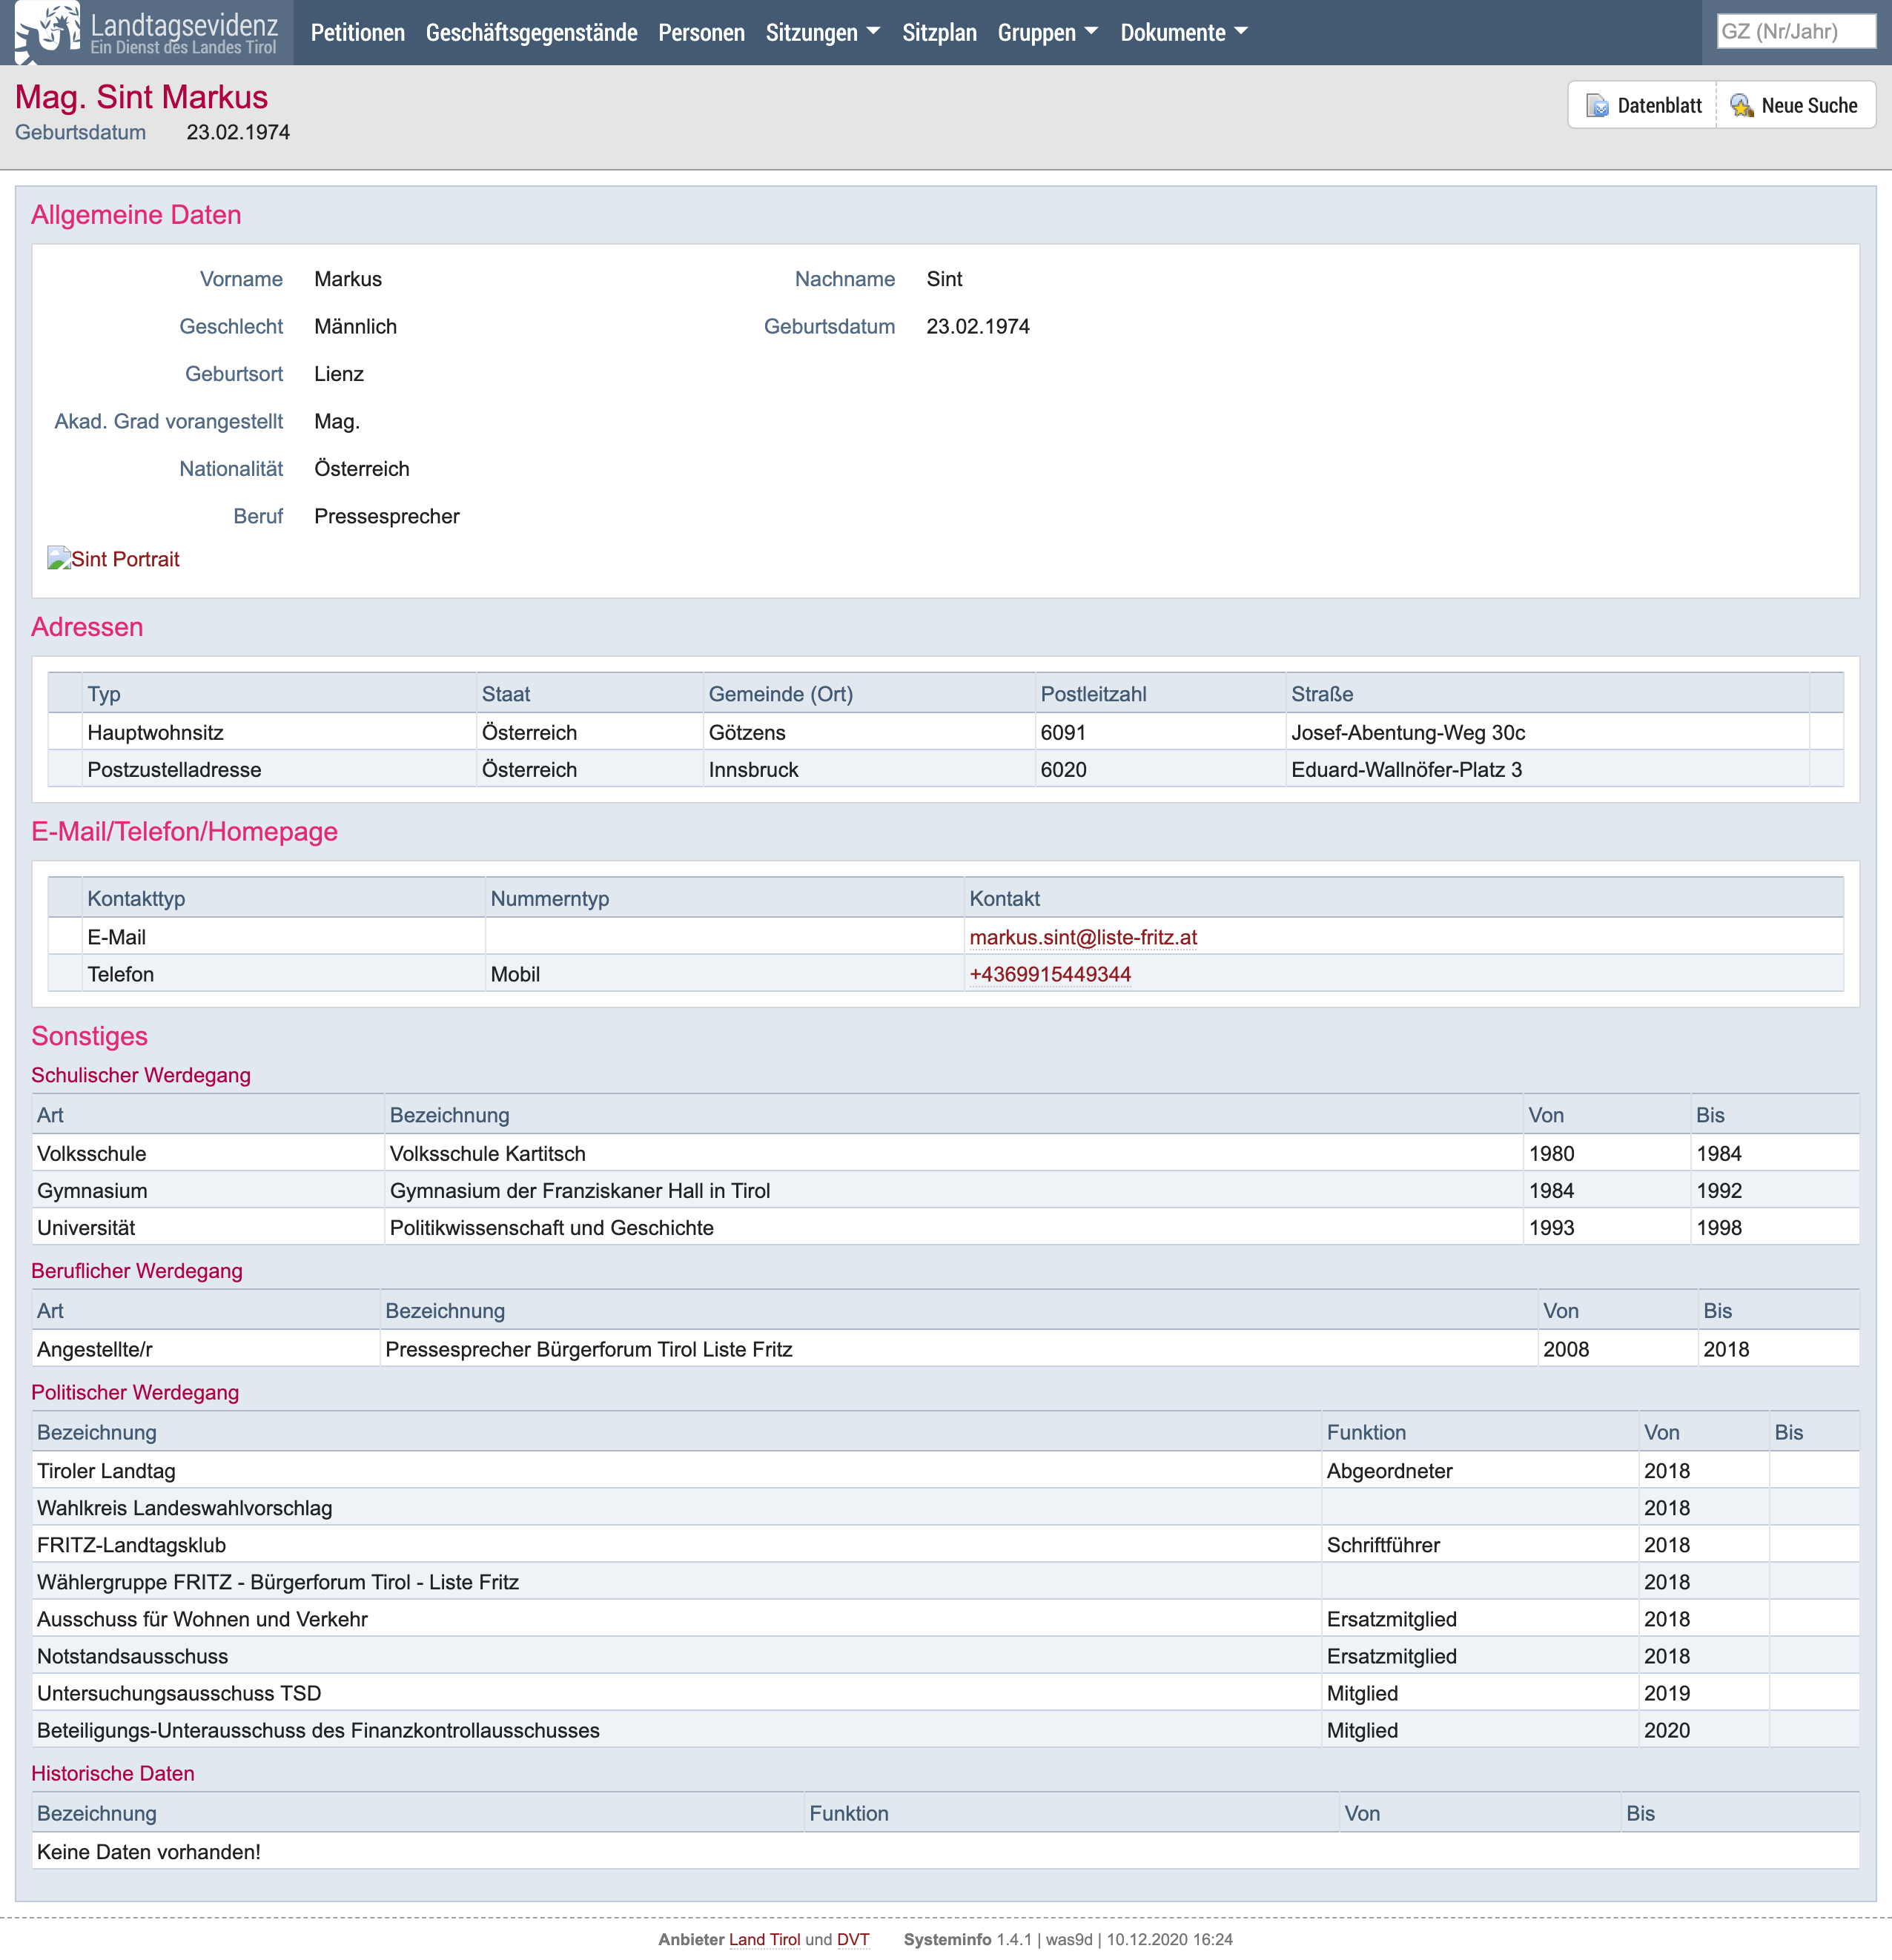
Task: Click the Schulischer Werdegang heading
Action: point(141,1074)
